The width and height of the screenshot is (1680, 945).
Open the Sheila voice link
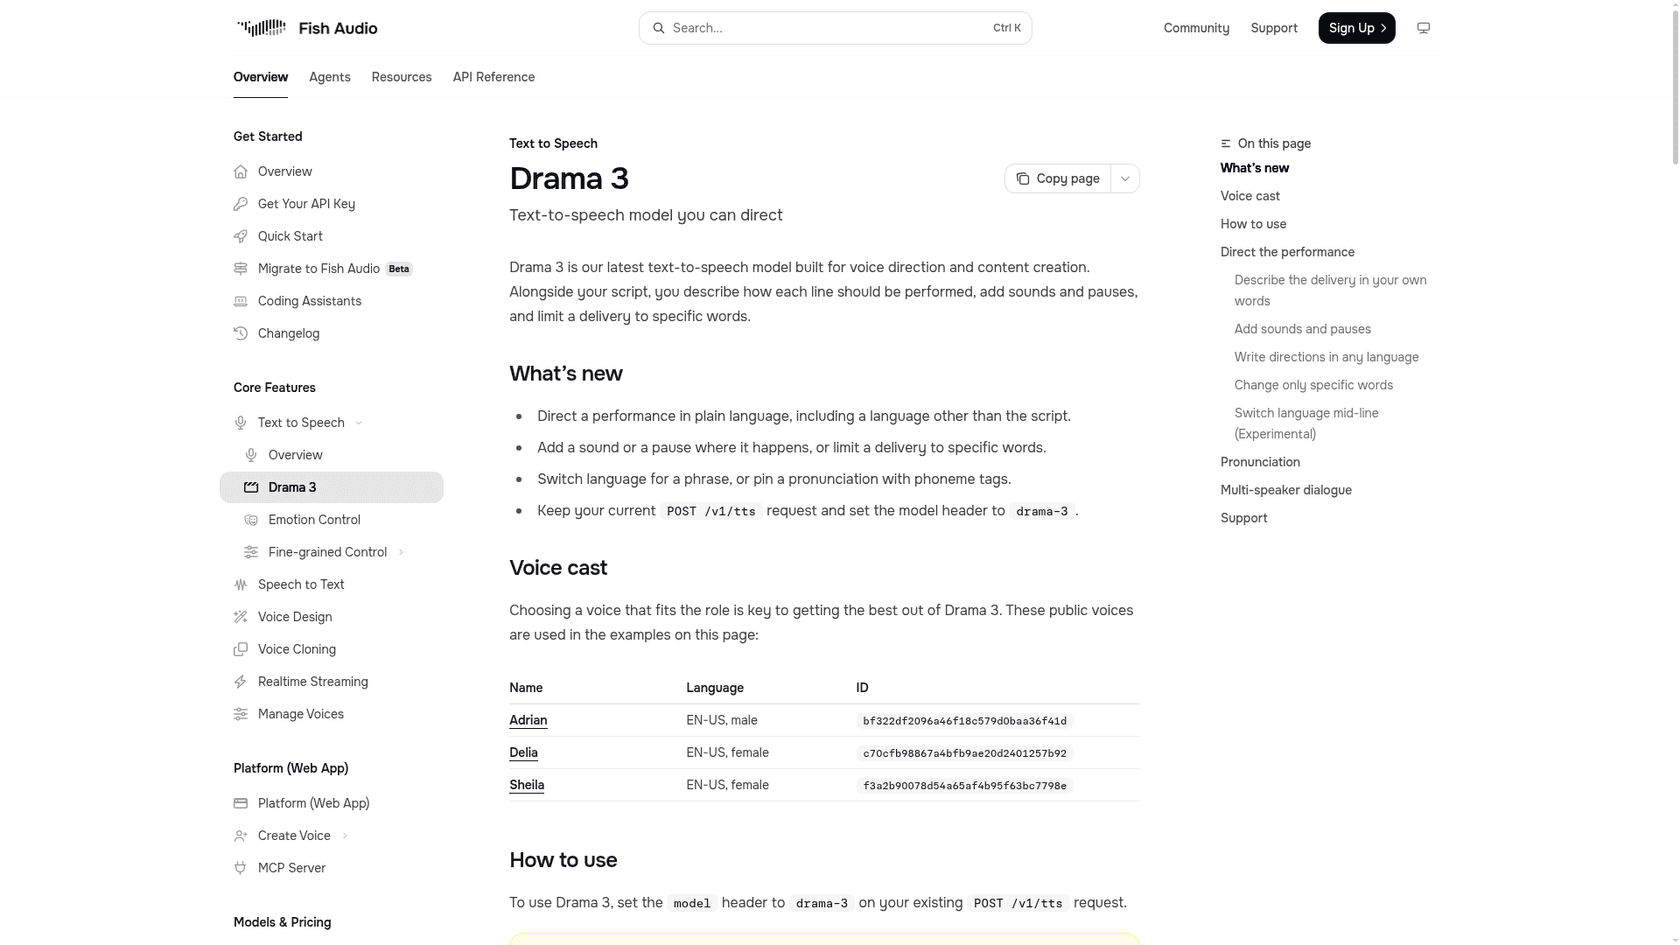pos(526,785)
